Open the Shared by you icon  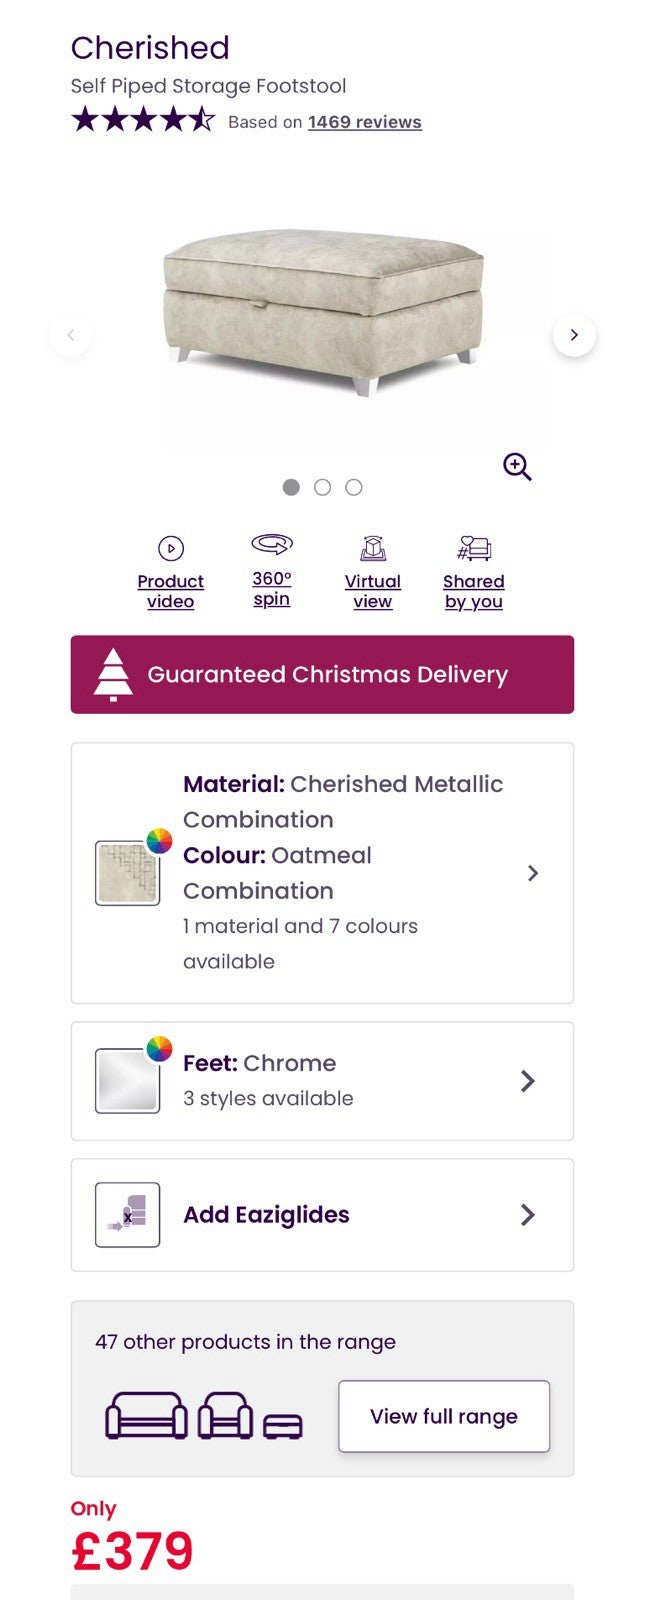(x=474, y=548)
